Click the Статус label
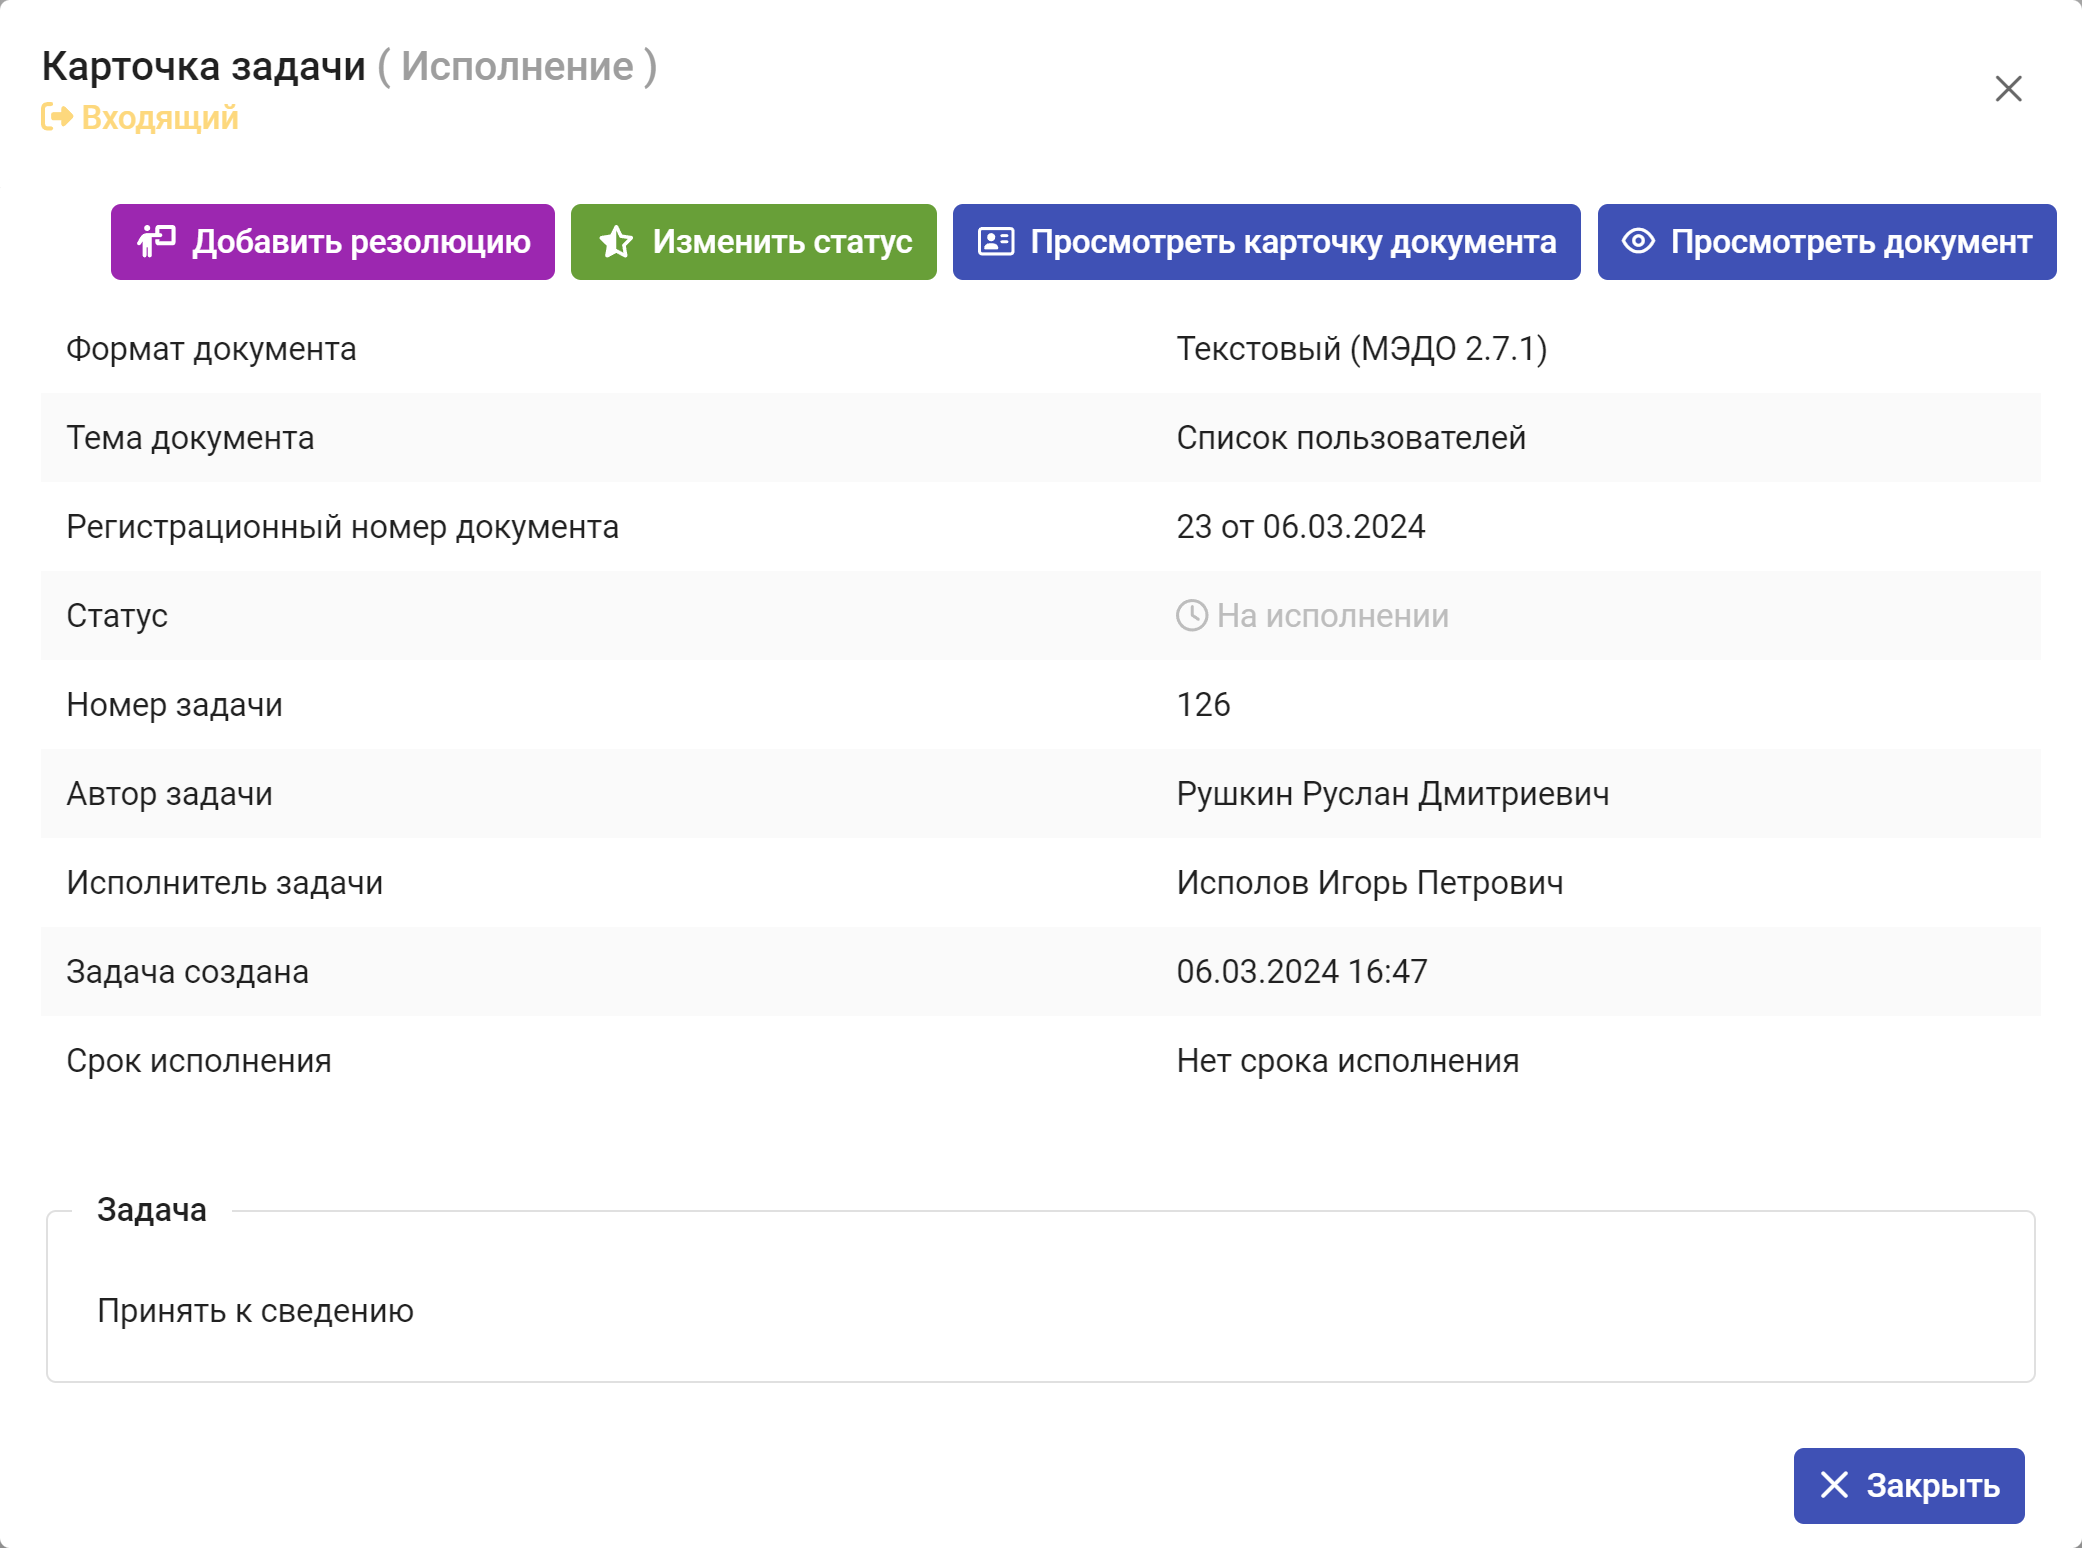Viewport: 2082px width, 1548px height. pos(117,616)
